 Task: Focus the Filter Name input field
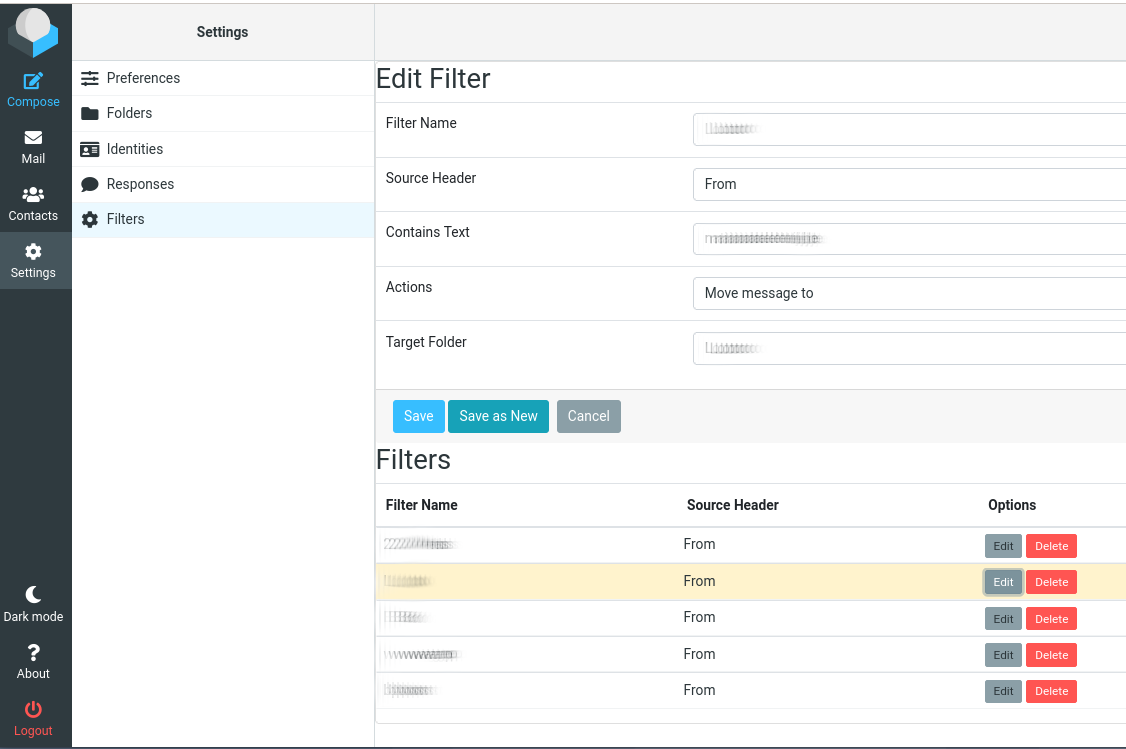[909, 129]
